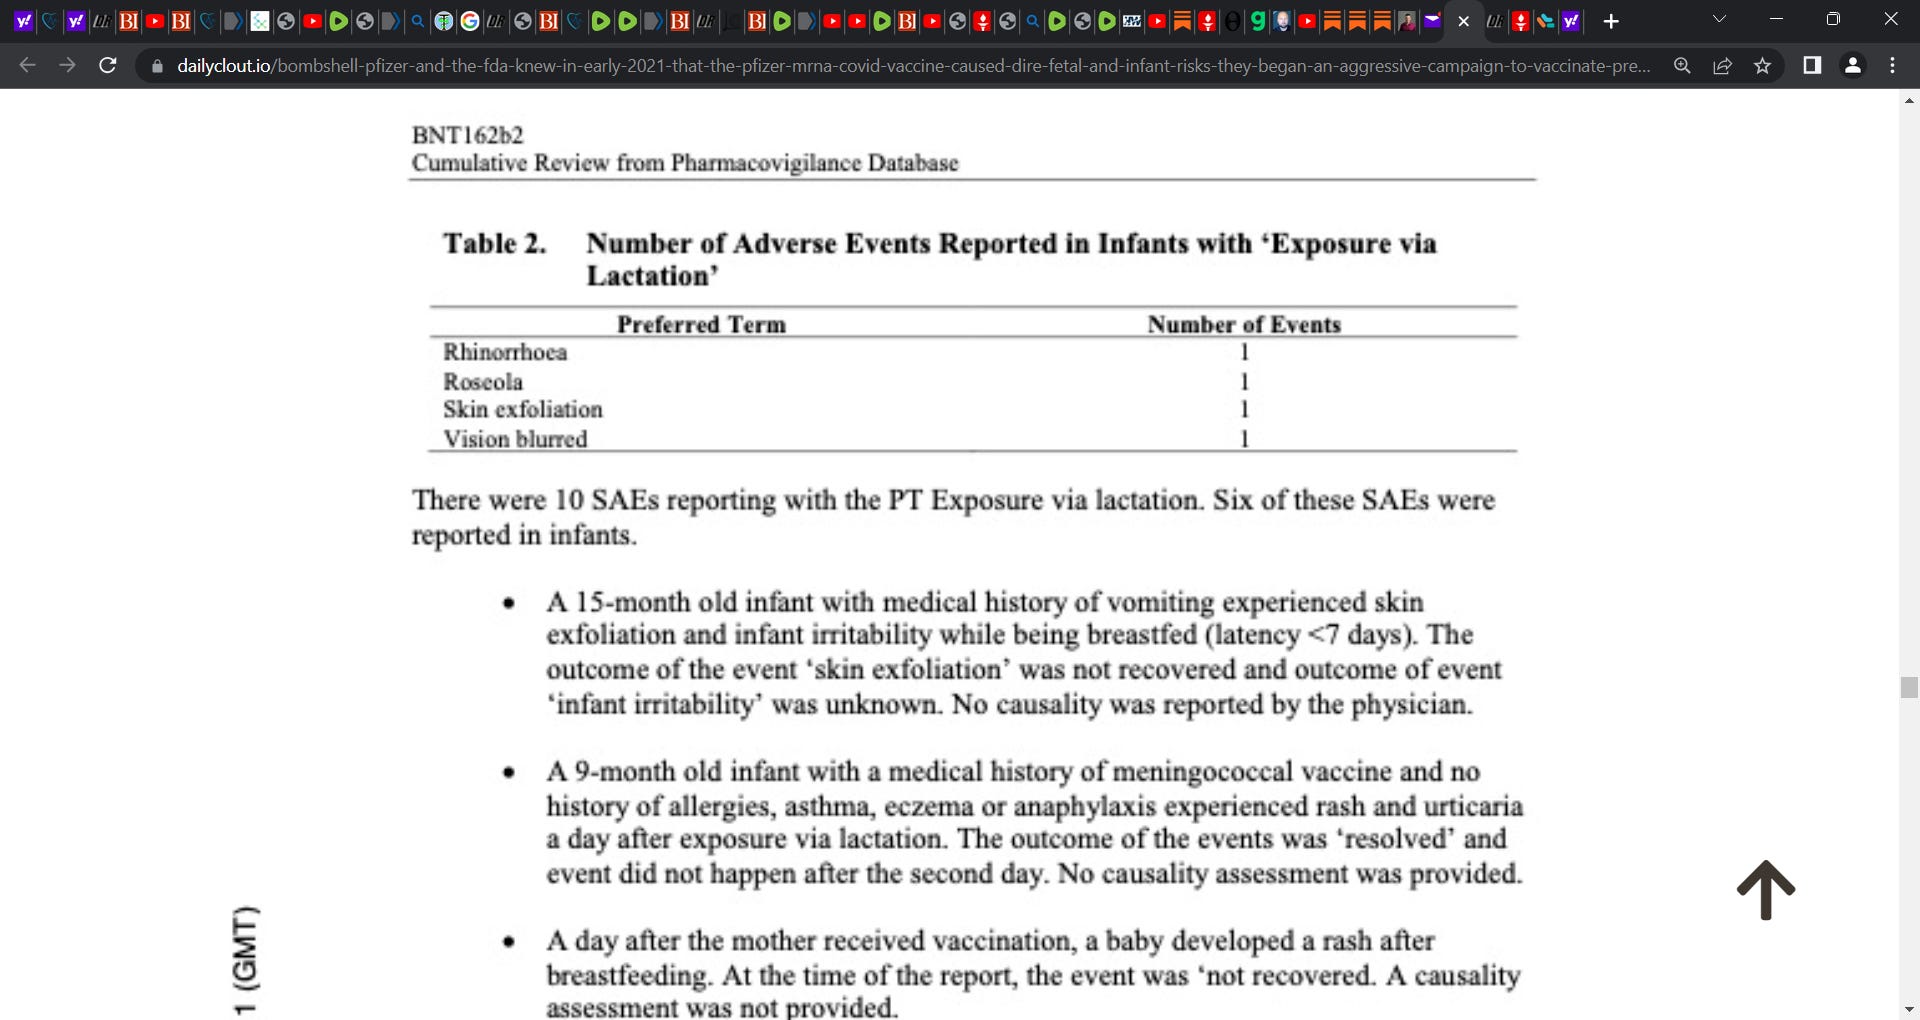Screen dimensions: 1920x1020
Task: Go back to the previous page
Action: [27, 66]
